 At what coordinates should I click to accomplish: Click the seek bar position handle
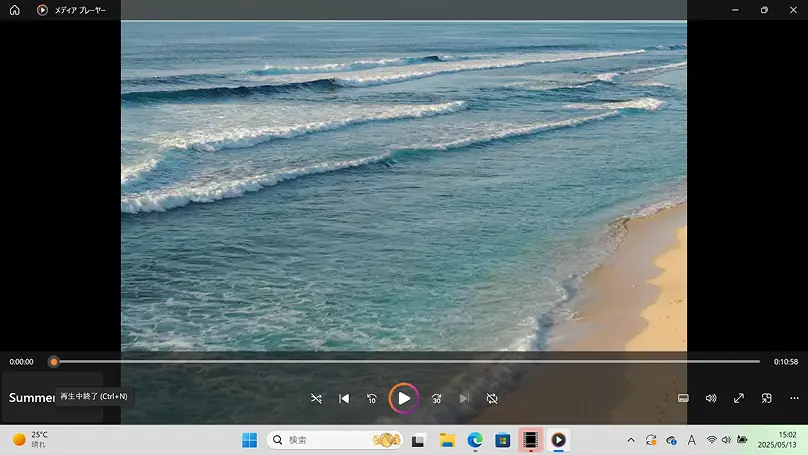54,362
